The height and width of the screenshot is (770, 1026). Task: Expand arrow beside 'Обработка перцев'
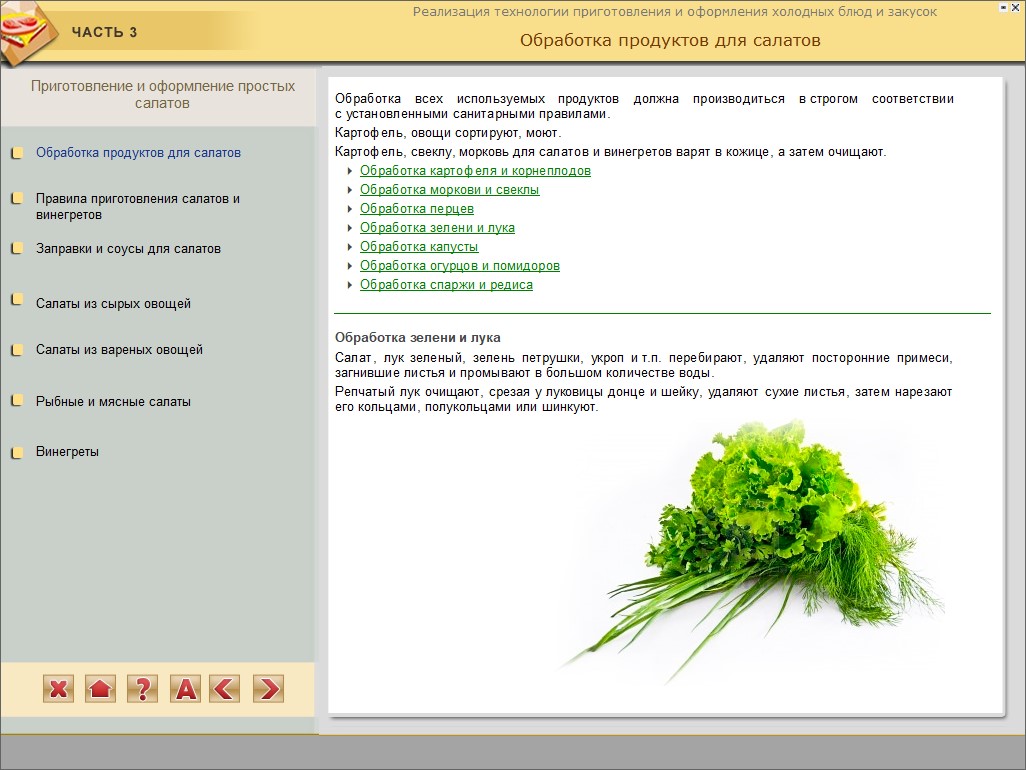coord(350,209)
